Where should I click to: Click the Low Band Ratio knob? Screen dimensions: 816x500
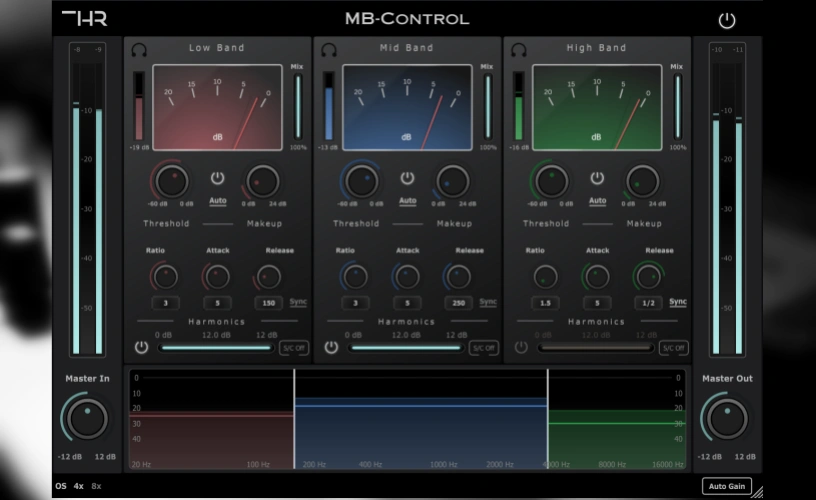pyautogui.click(x=165, y=277)
